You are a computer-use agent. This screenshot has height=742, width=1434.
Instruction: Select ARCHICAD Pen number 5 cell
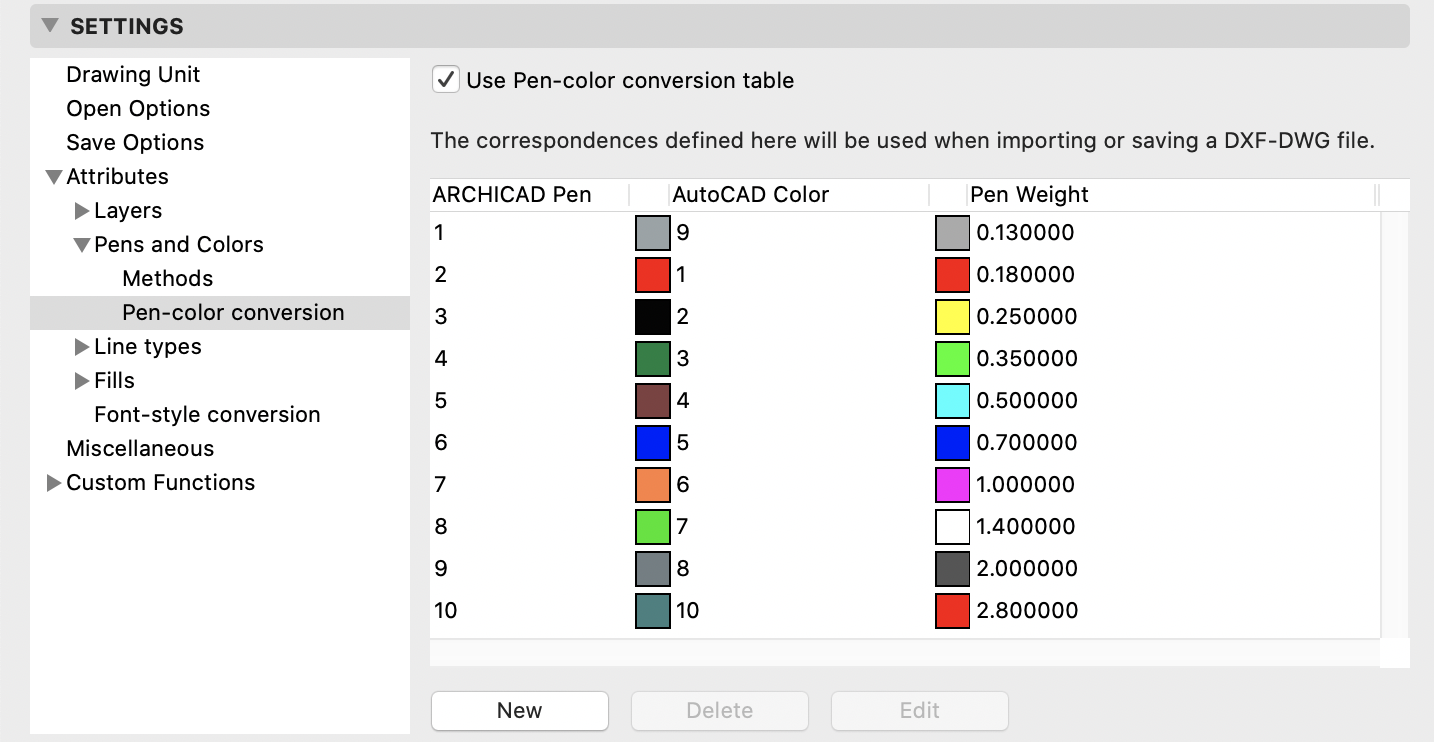point(441,401)
